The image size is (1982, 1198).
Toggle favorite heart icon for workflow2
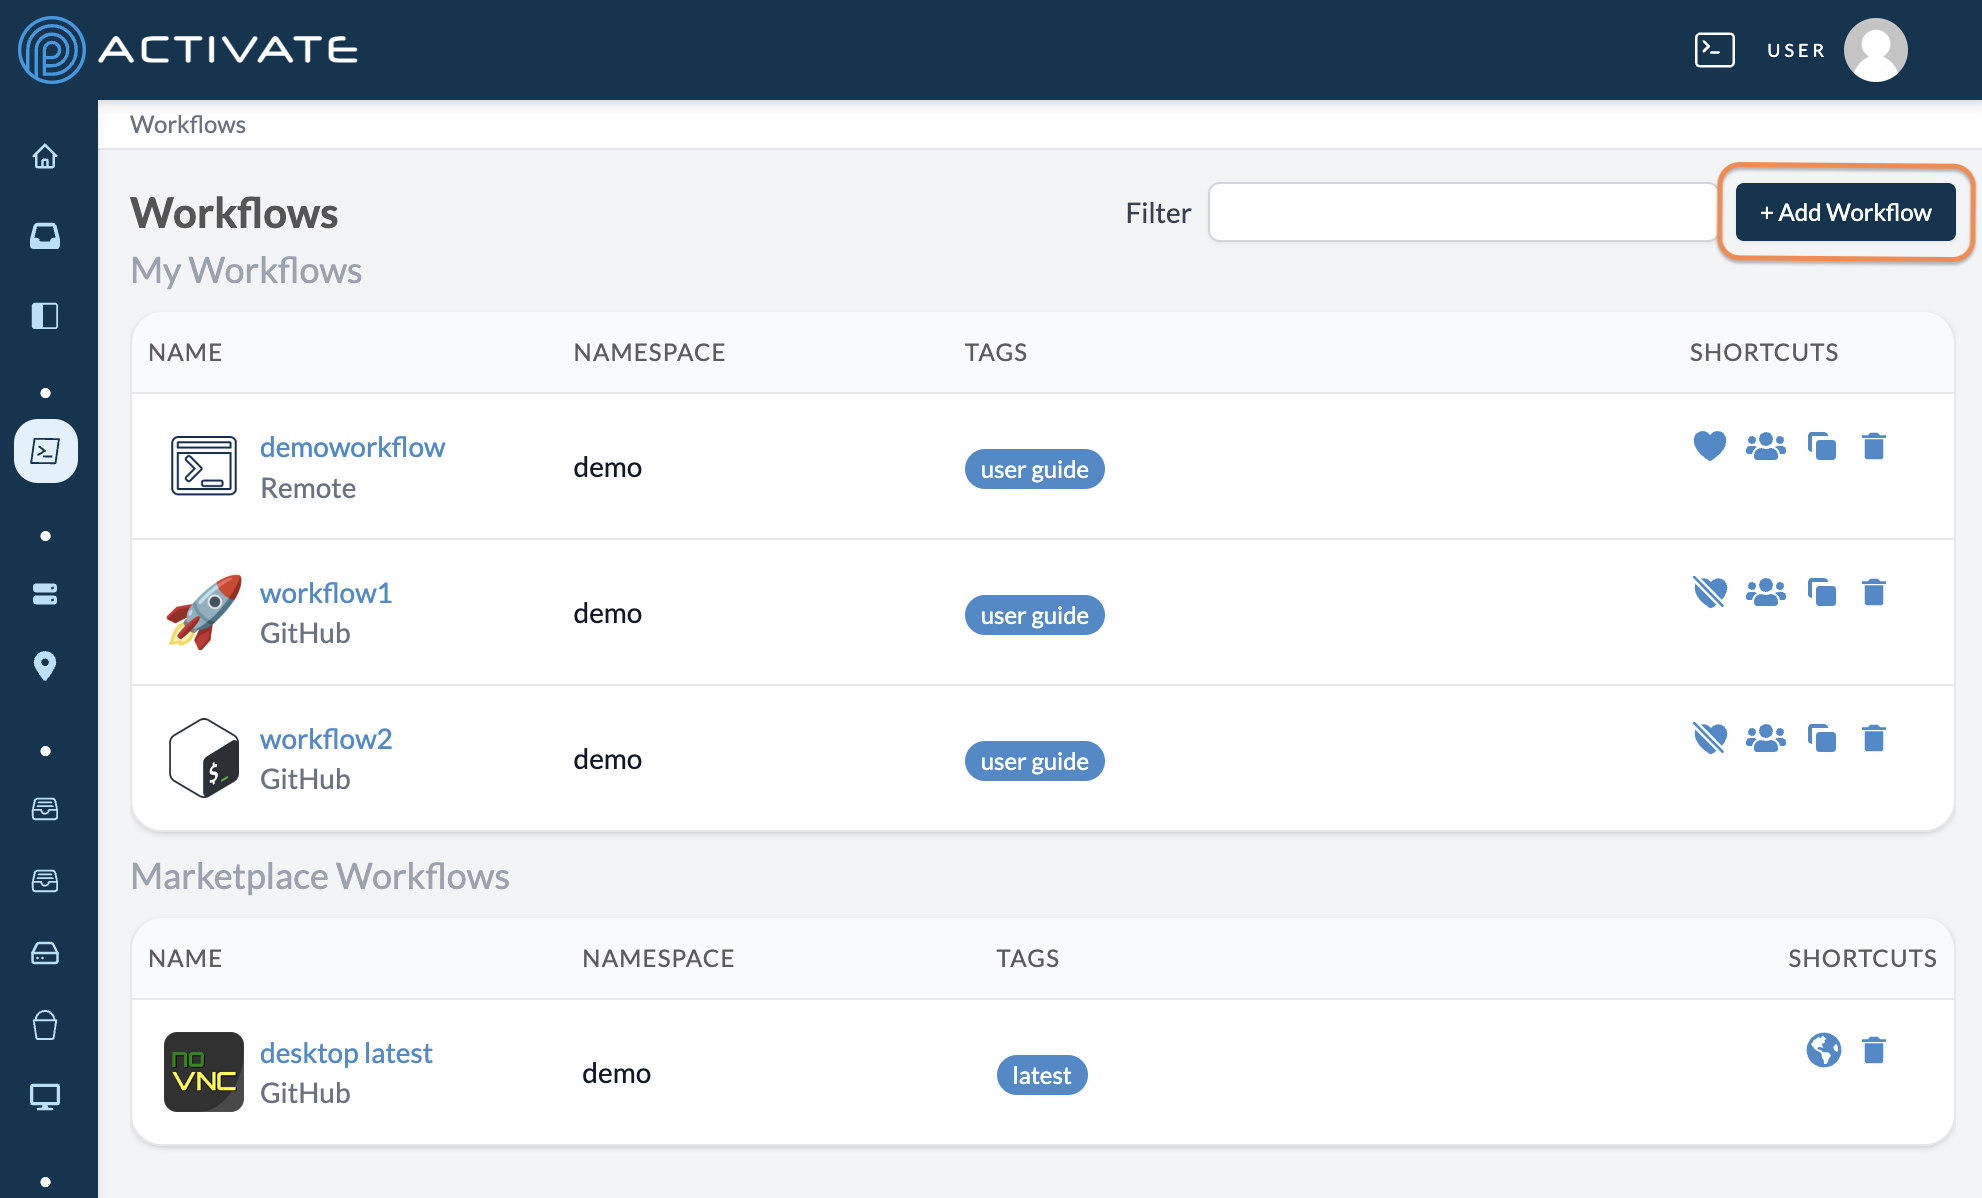click(x=1709, y=738)
